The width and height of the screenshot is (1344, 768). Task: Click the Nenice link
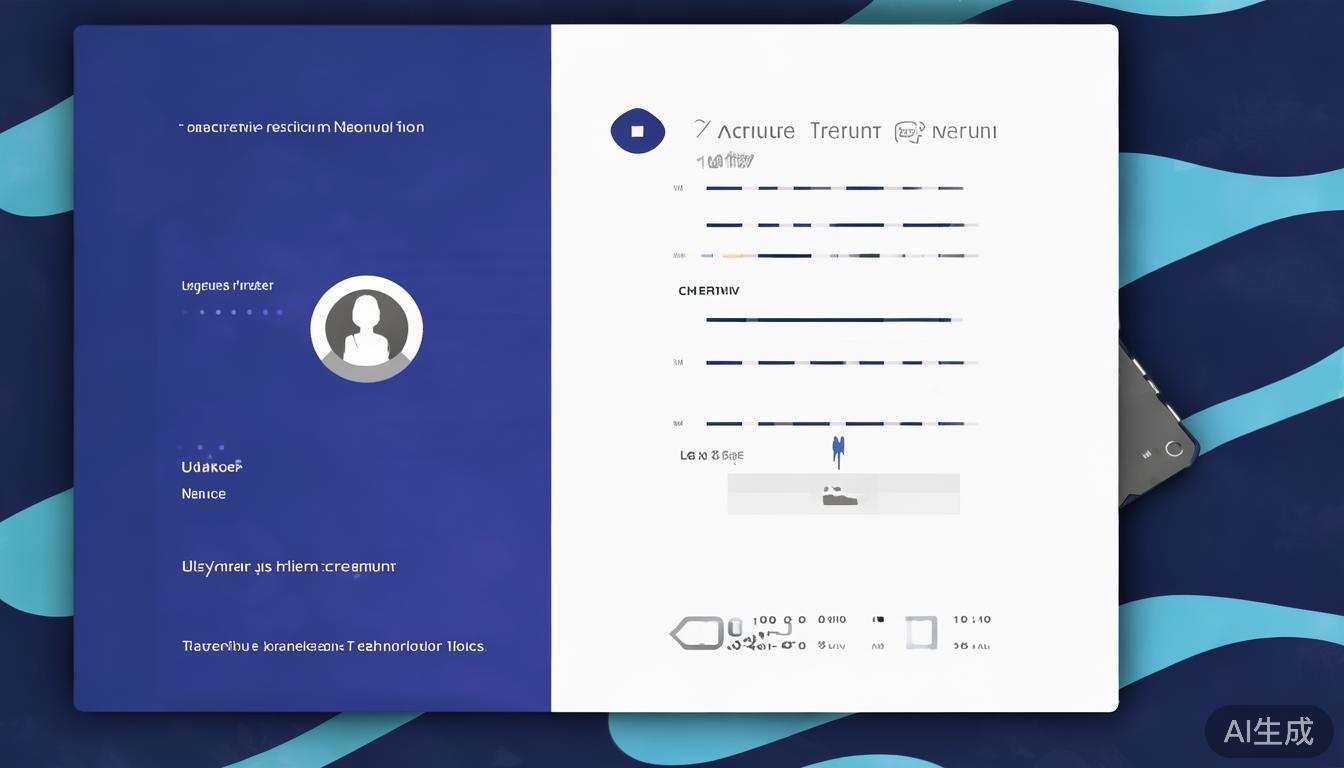click(x=203, y=494)
